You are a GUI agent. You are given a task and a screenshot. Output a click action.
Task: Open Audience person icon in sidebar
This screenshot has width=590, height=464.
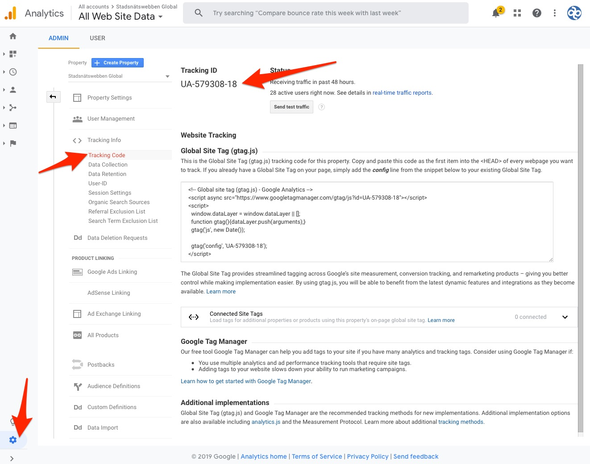click(13, 90)
